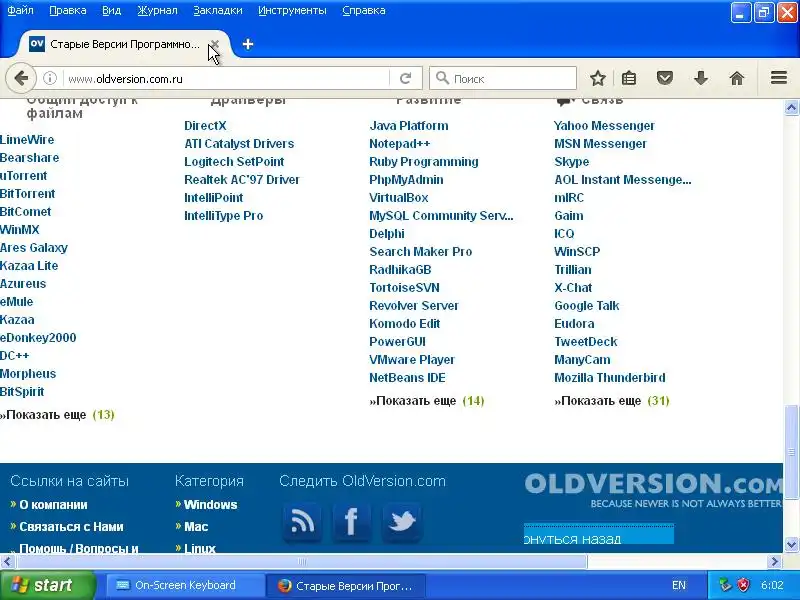The image size is (800, 600).
Task: Click the Windows start button
Action: point(47,585)
